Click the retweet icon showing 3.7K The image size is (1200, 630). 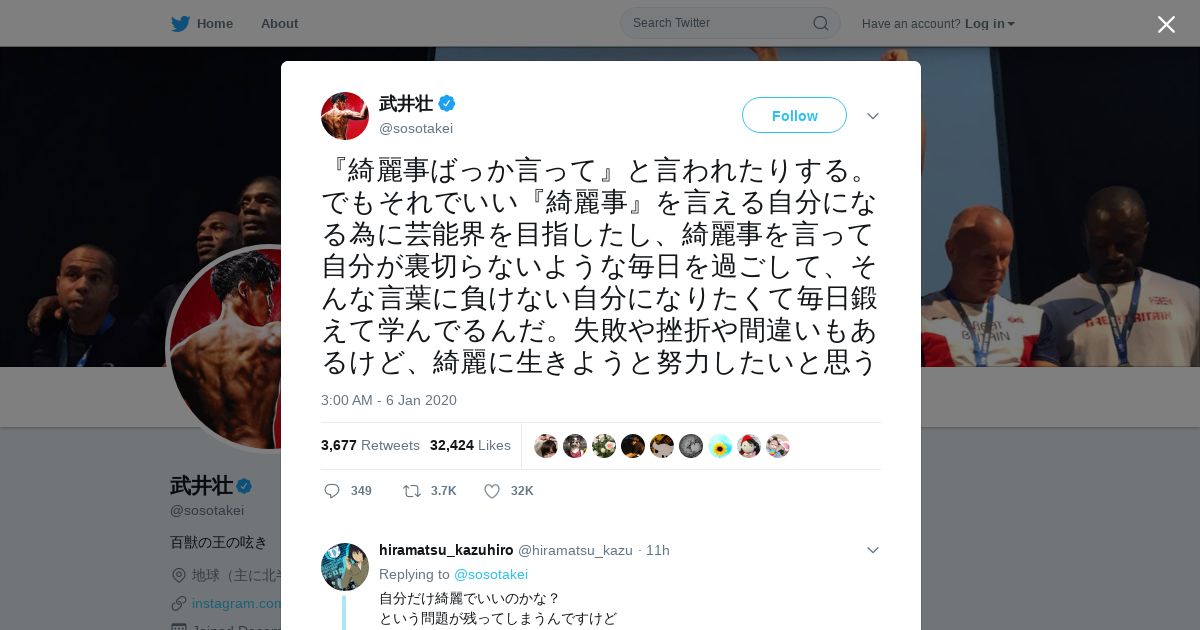pos(411,491)
